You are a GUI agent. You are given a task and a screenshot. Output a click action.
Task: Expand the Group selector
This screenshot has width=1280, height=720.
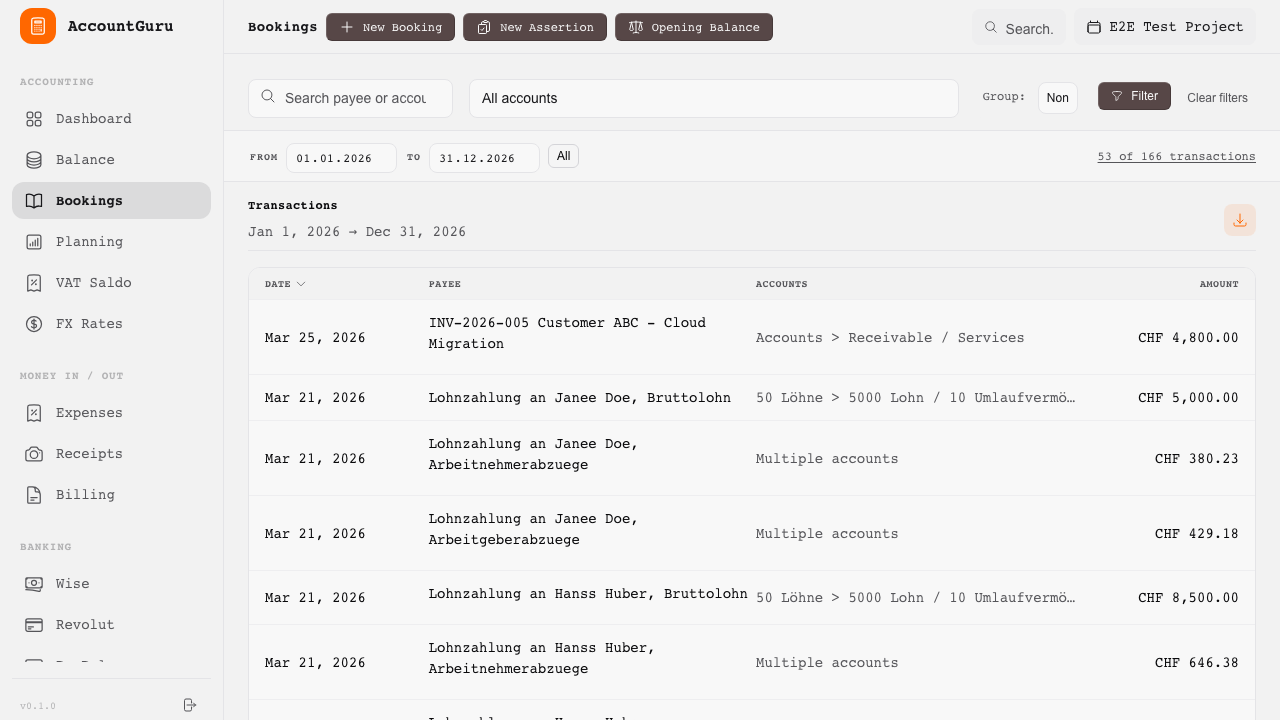[x=1057, y=98]
